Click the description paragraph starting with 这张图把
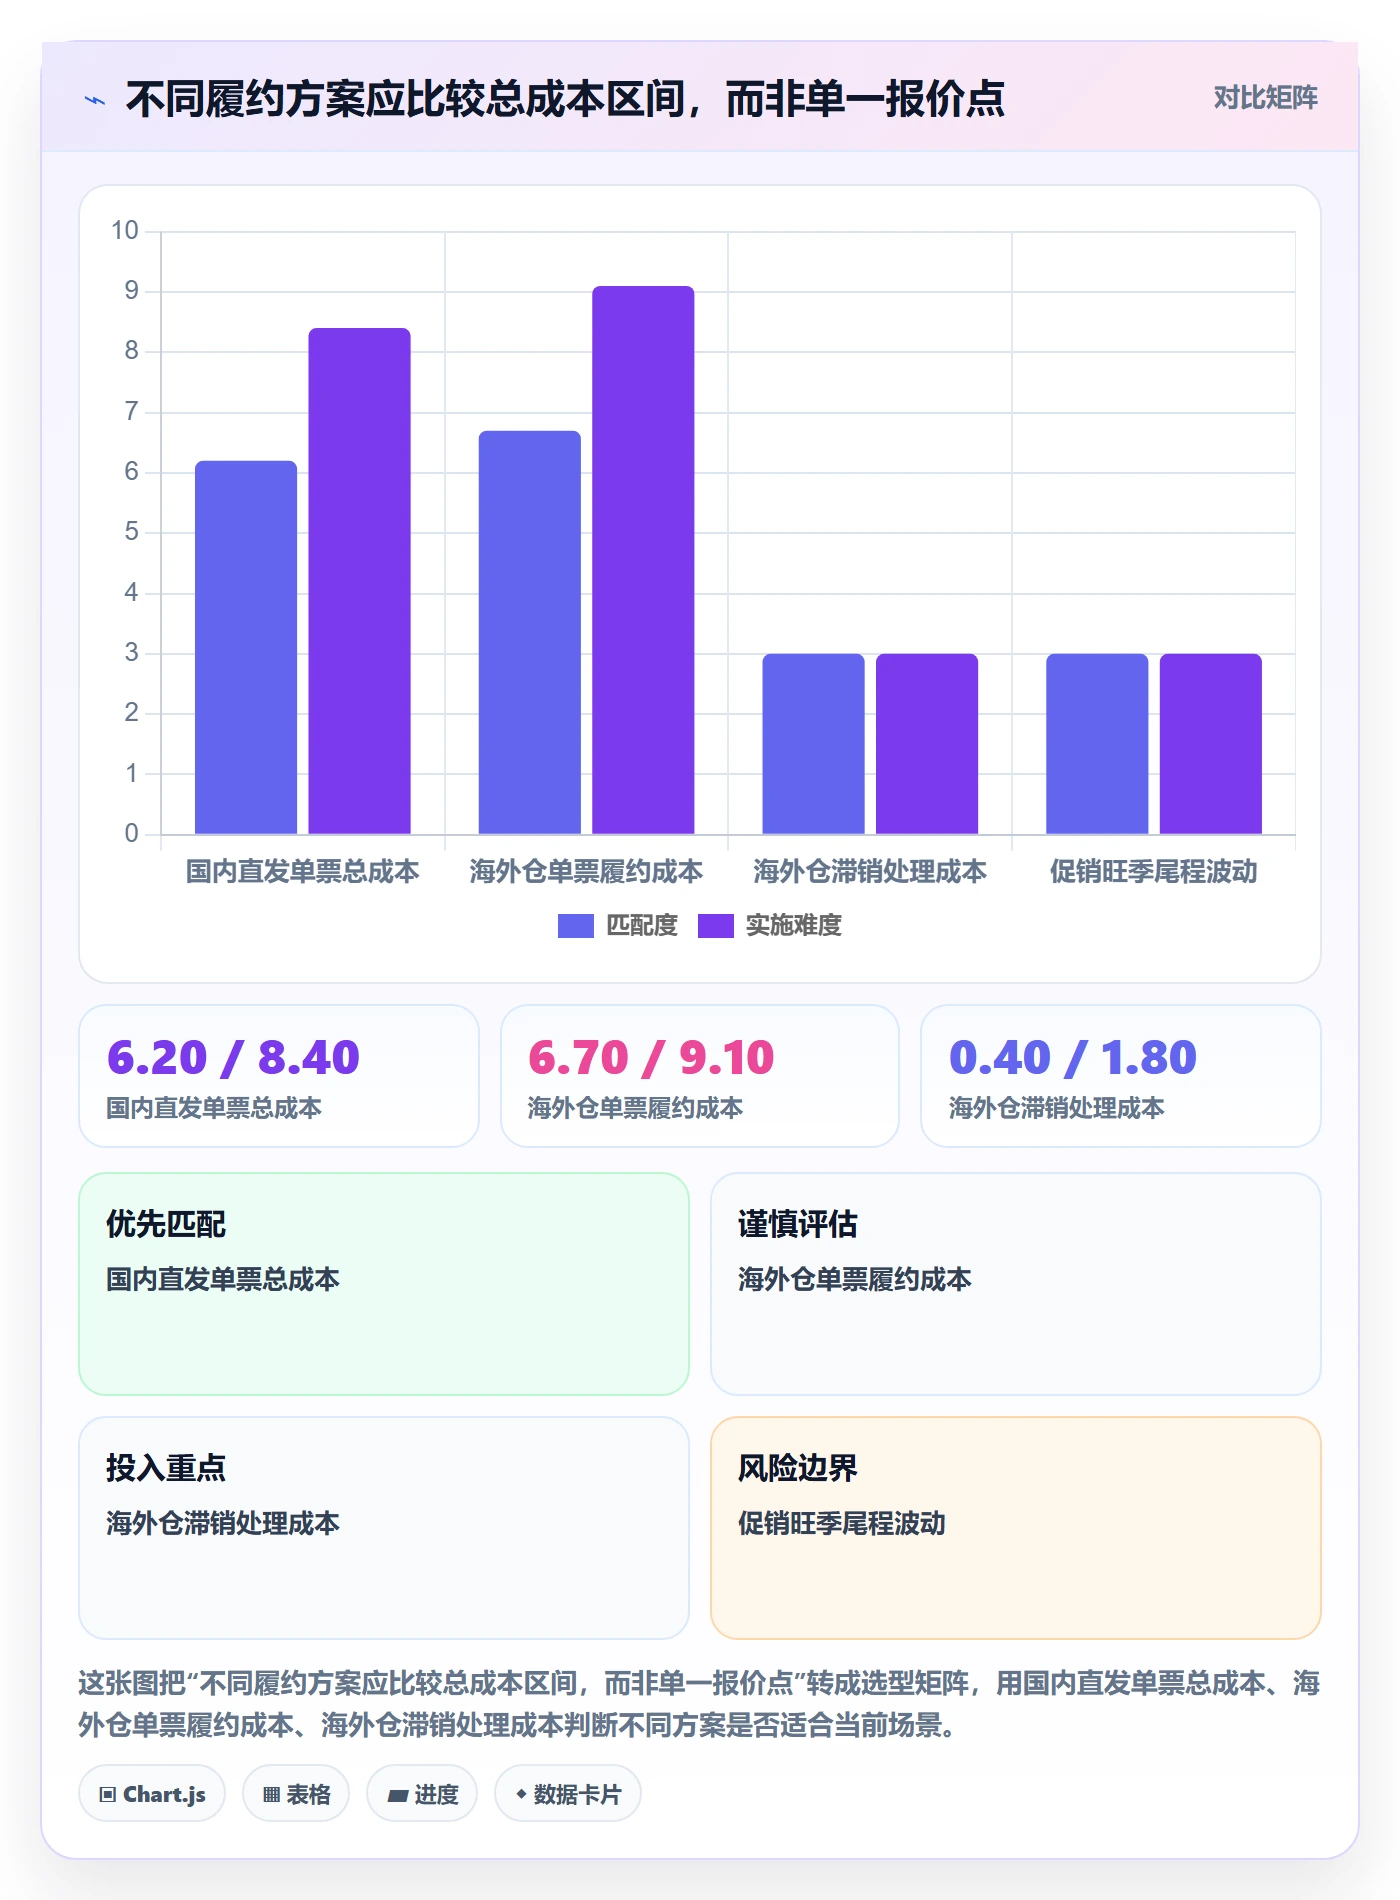The height and width of the screenshot is (1900, 1400). click(700, 1704)
